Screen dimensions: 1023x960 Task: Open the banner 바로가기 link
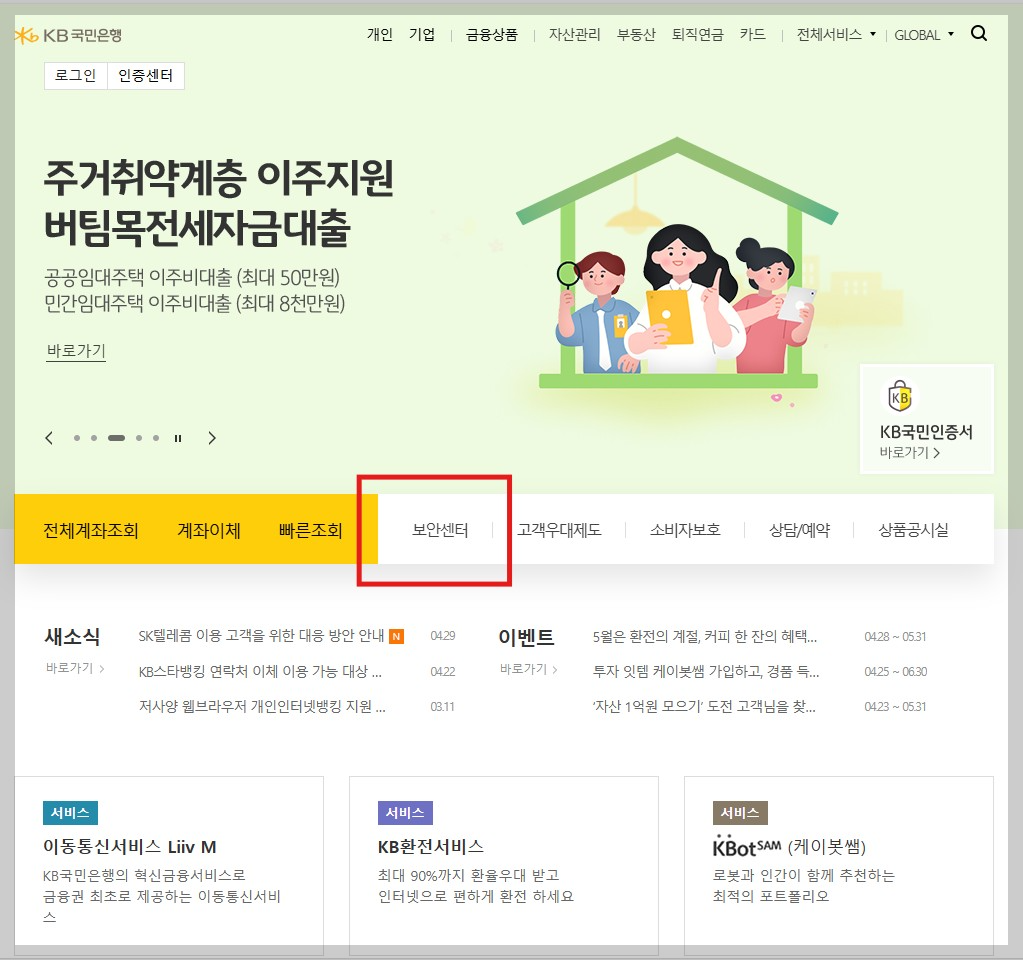point(75,352)
